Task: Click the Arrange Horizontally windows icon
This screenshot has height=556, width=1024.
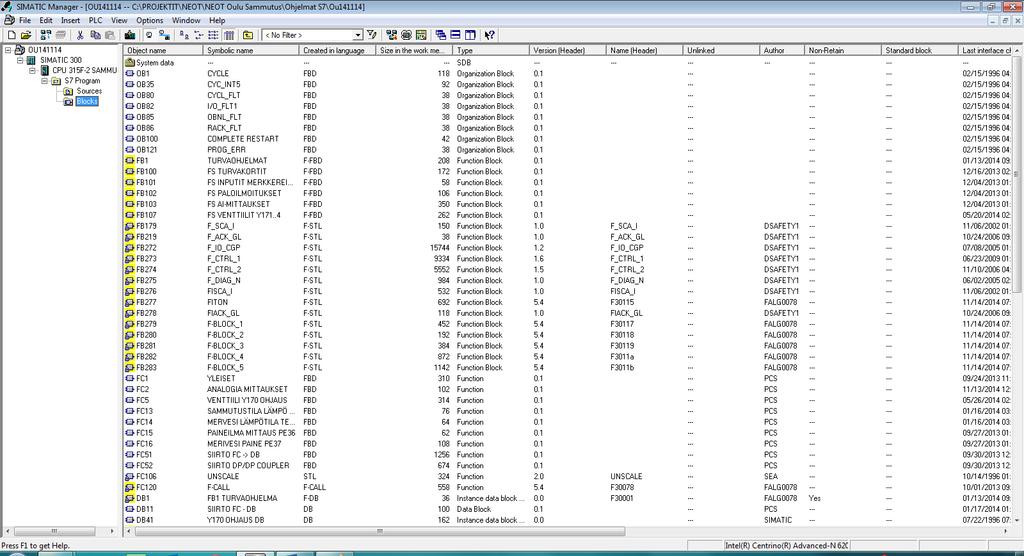Action: pos(455,35)
